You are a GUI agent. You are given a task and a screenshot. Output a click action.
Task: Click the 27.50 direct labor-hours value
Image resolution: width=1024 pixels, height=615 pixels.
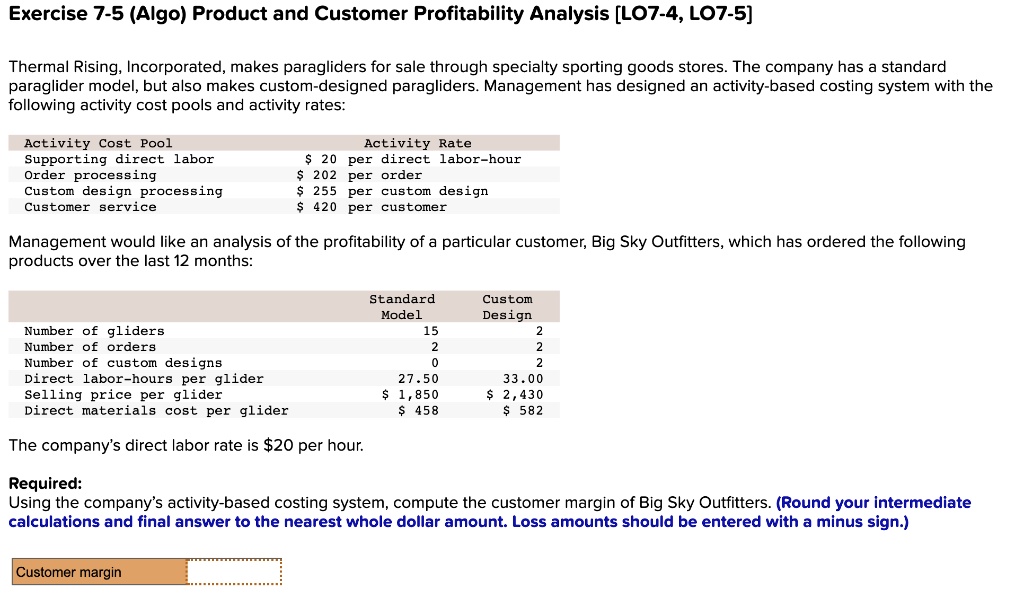click(x=418, y=379)
